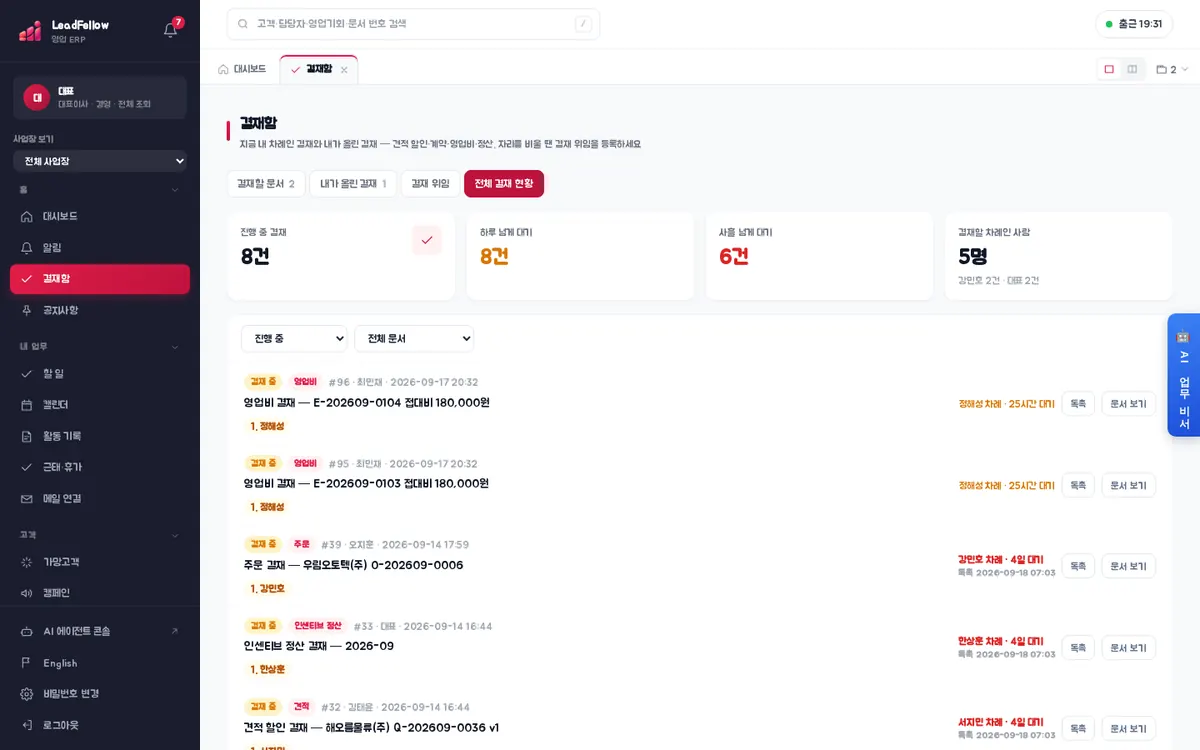Click 독촉 for 인센티브 정산 결재 2026-09
The width and height of the screenshot is (1200, 750).
point(1078,648)
